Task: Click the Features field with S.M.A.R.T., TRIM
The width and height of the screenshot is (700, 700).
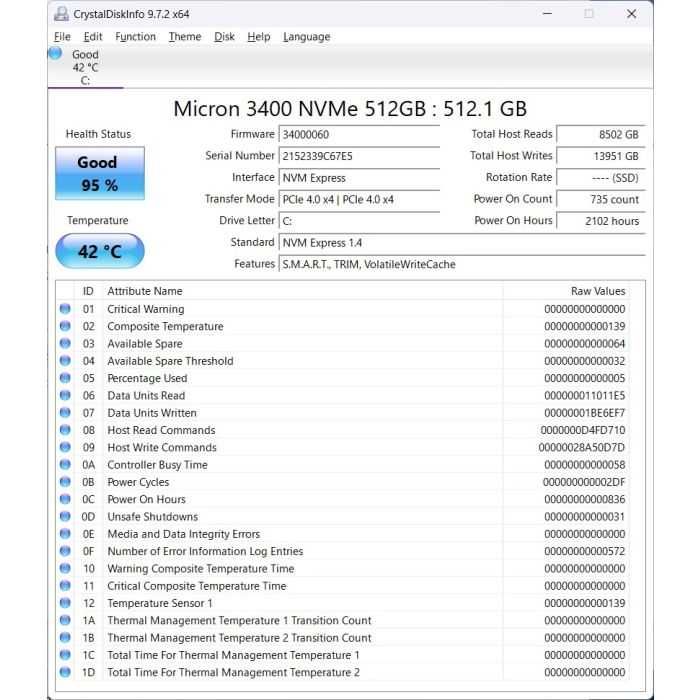Action: point(462,264)
